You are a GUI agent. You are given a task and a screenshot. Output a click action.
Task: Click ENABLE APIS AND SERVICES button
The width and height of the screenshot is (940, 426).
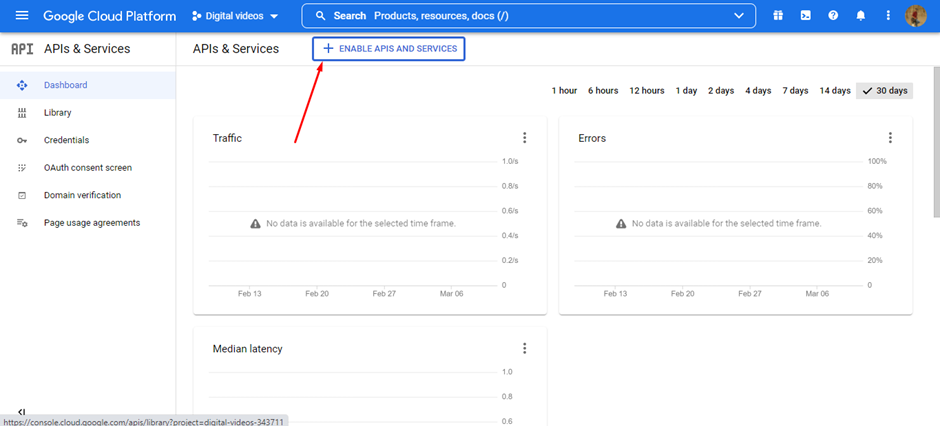coord(388,49)
